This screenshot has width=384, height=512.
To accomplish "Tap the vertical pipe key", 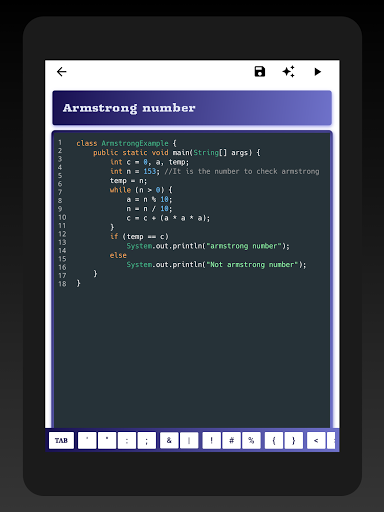I will click(189, 440).
